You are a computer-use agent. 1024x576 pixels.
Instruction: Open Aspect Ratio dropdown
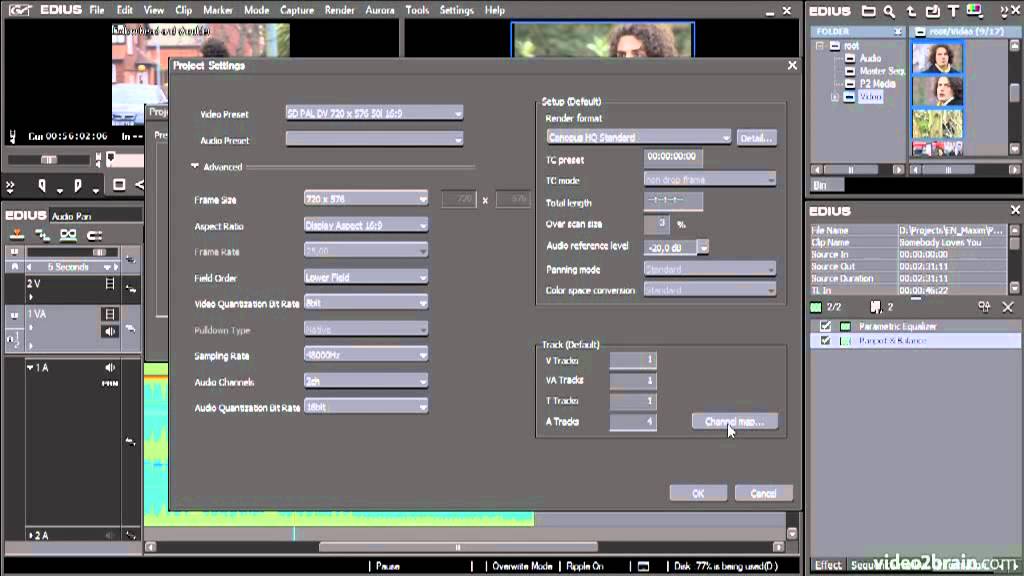(x=366, y=225)
